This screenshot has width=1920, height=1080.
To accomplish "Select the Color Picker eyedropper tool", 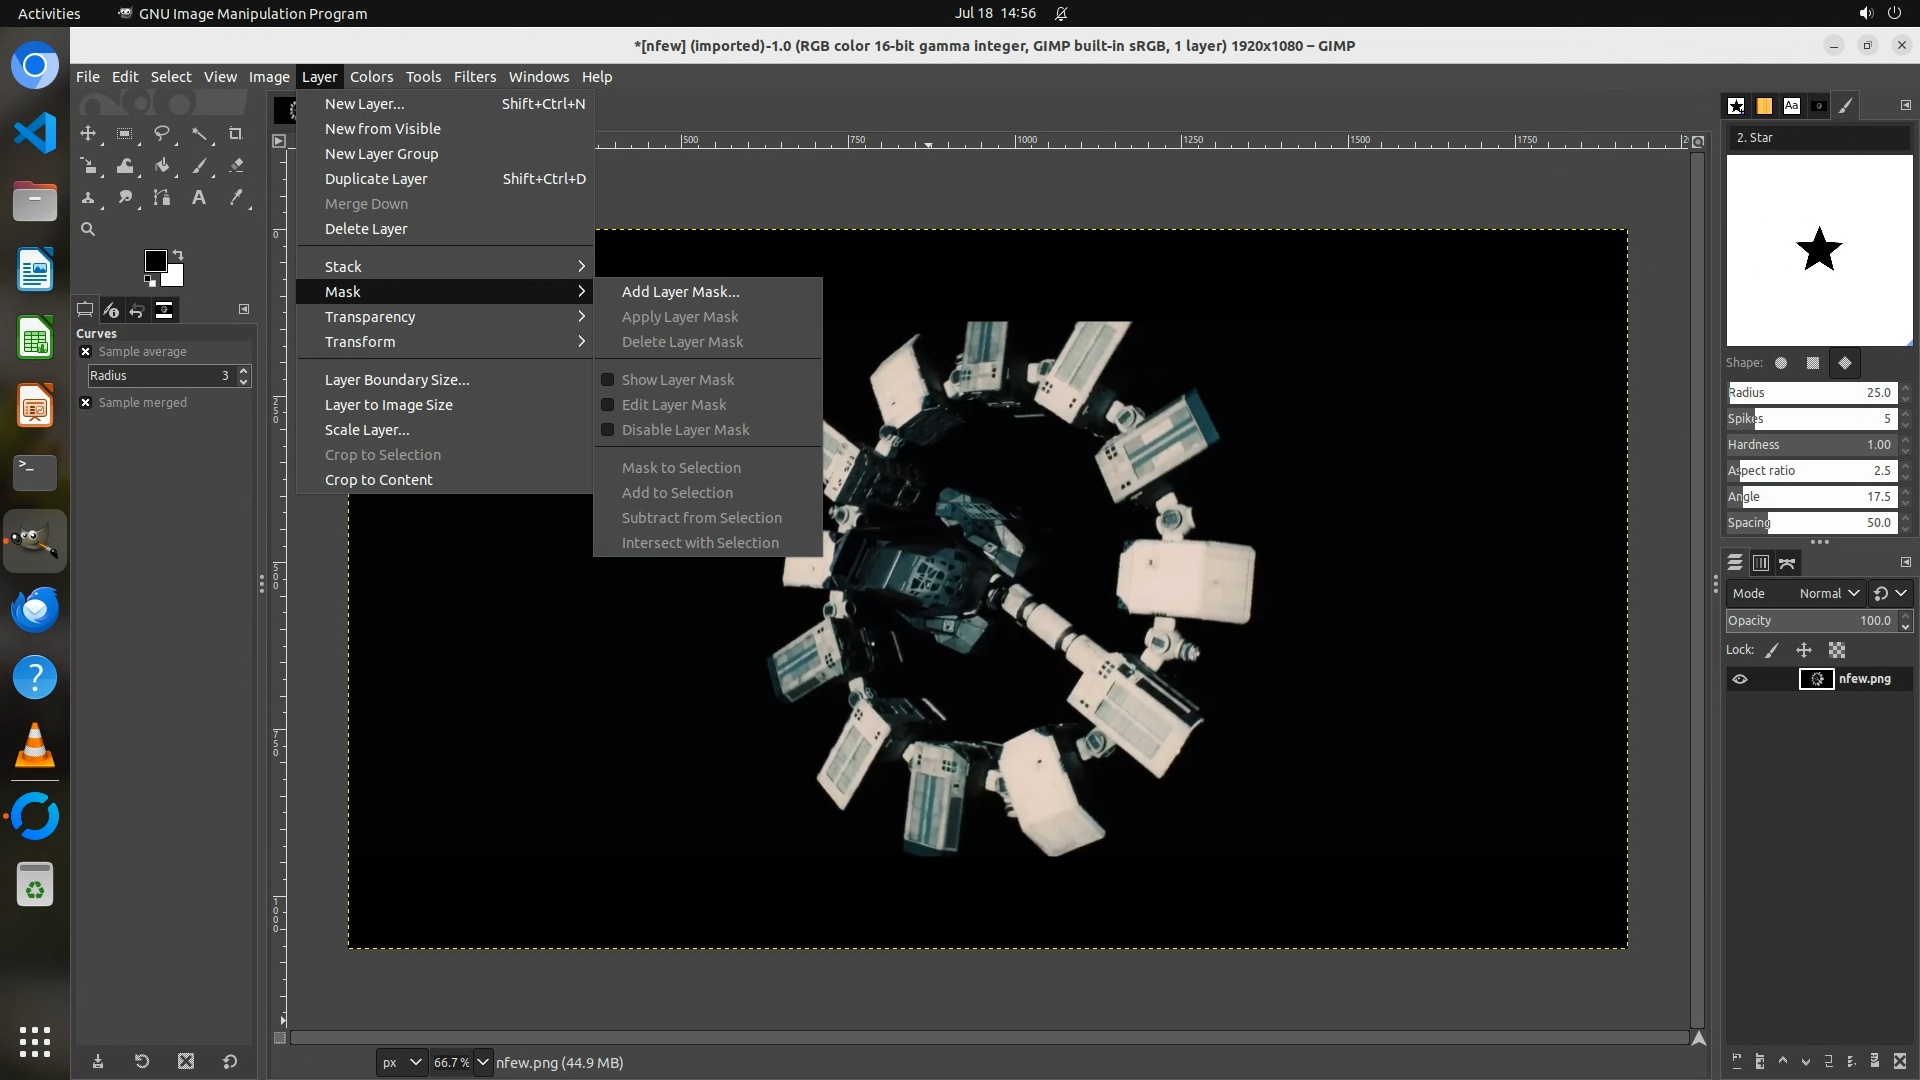I will pos(236,198).
